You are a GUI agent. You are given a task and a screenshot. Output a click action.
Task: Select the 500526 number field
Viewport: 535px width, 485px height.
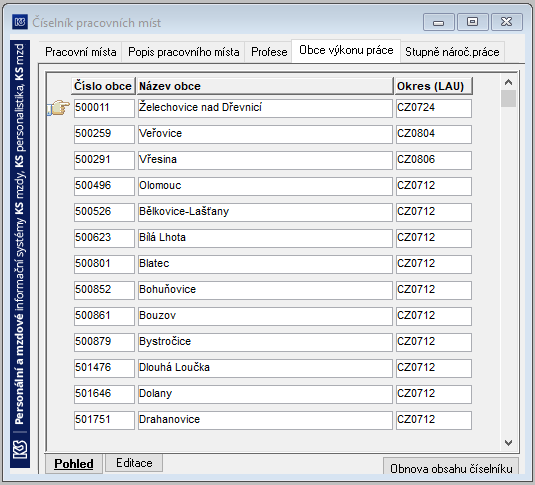104,212
